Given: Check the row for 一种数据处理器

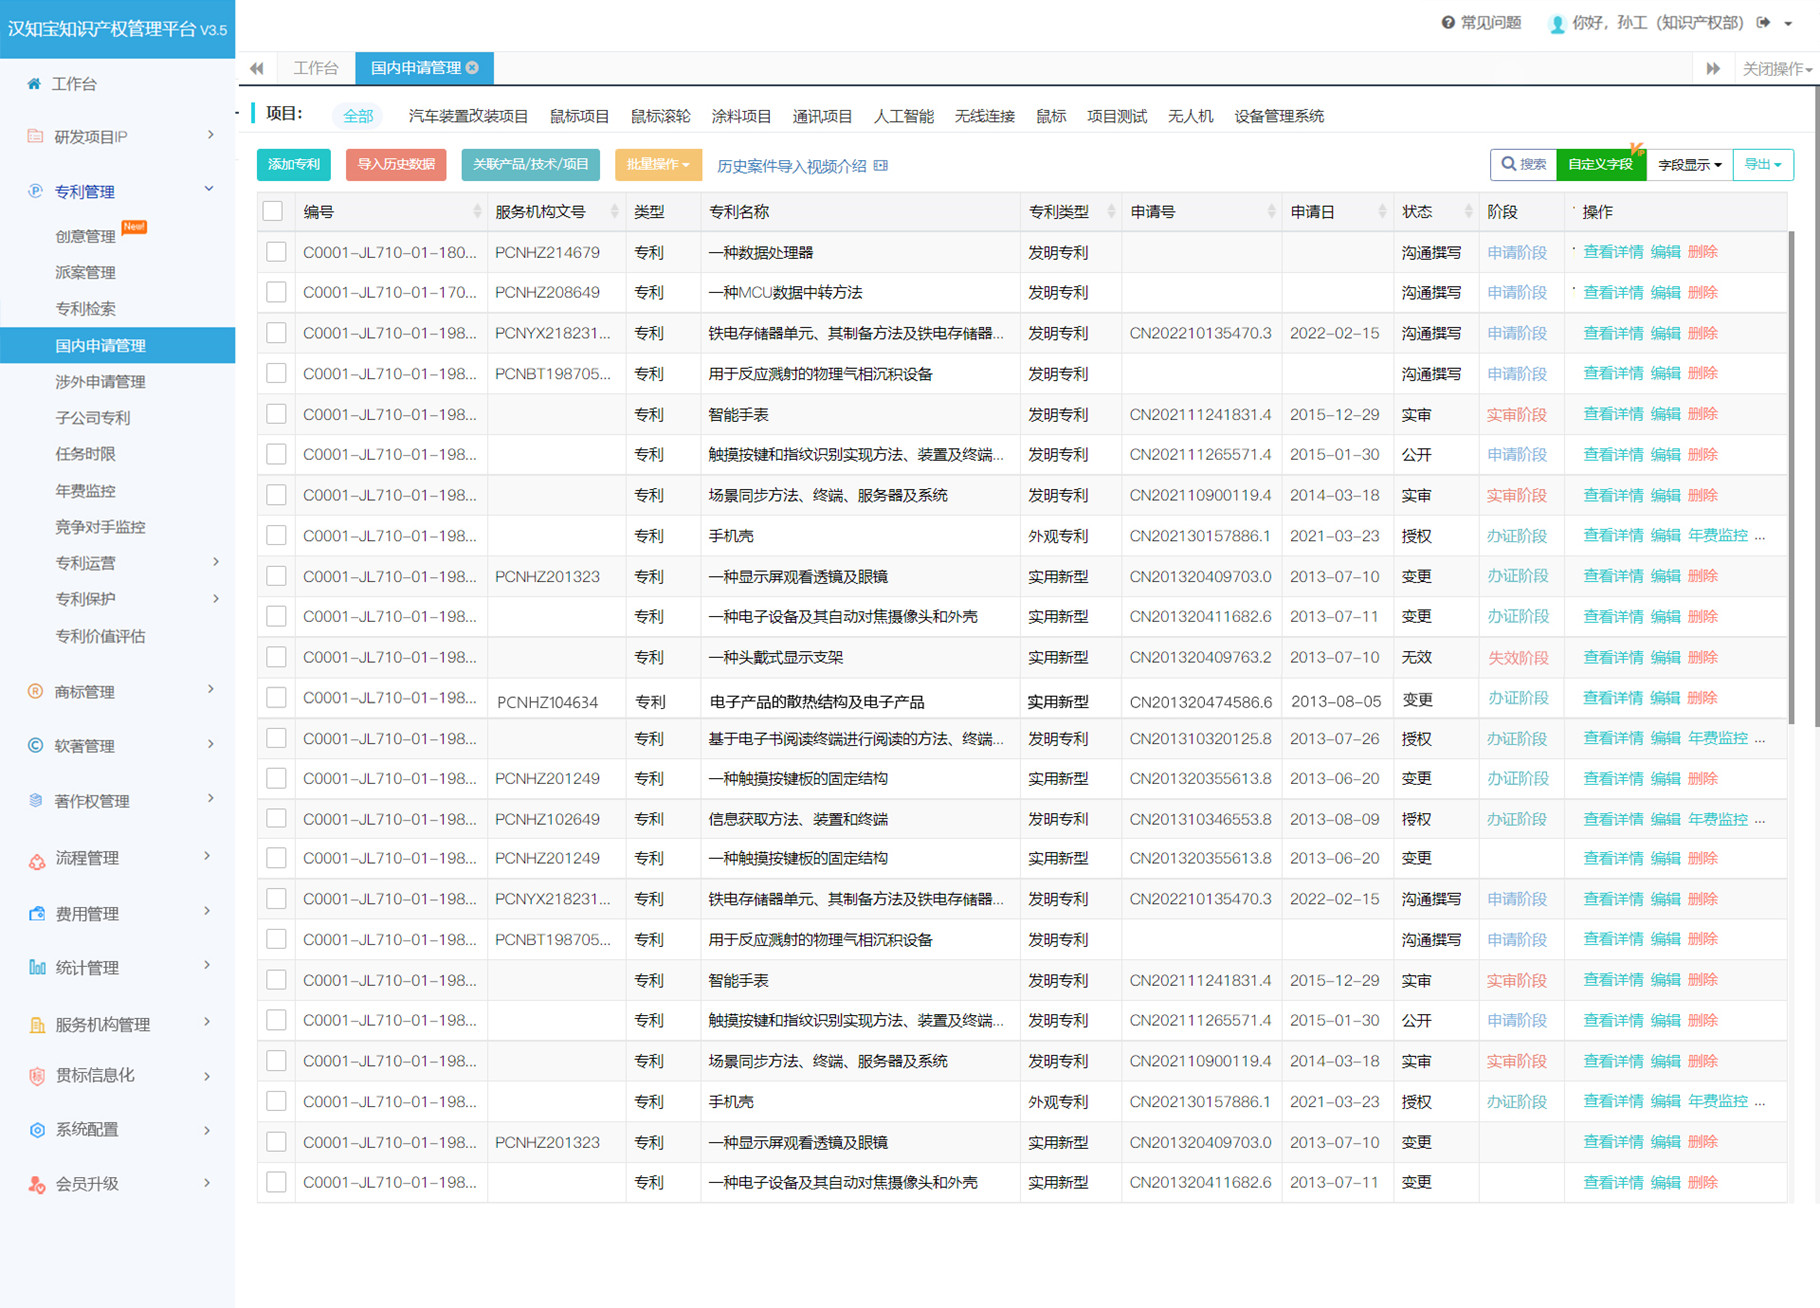Looking at the screenshot, I should [276, 252].
